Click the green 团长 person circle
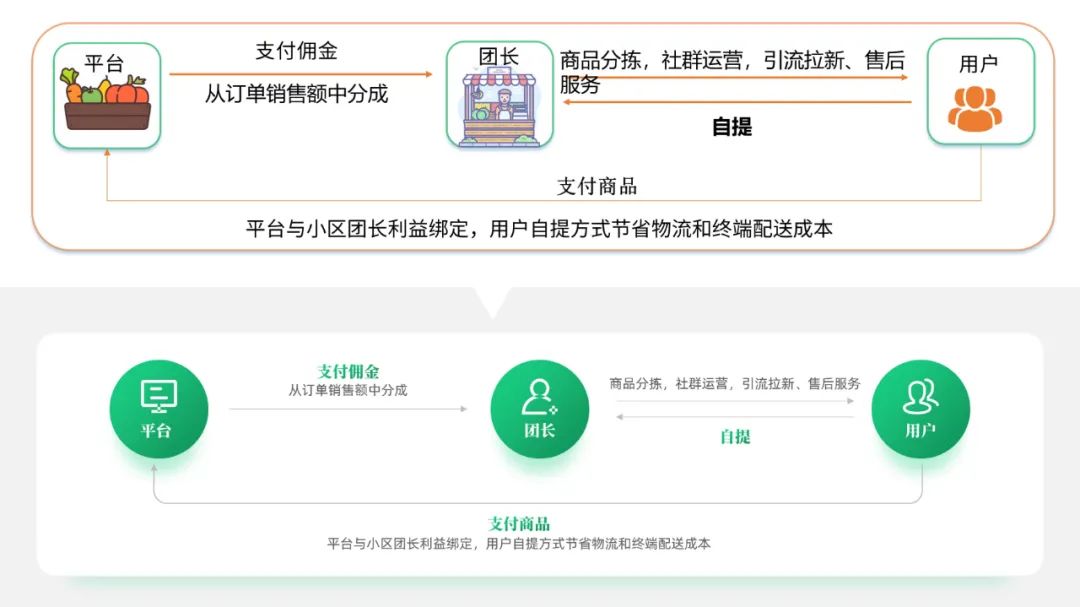Screen dimensions: 1080x607 [539, 409]
